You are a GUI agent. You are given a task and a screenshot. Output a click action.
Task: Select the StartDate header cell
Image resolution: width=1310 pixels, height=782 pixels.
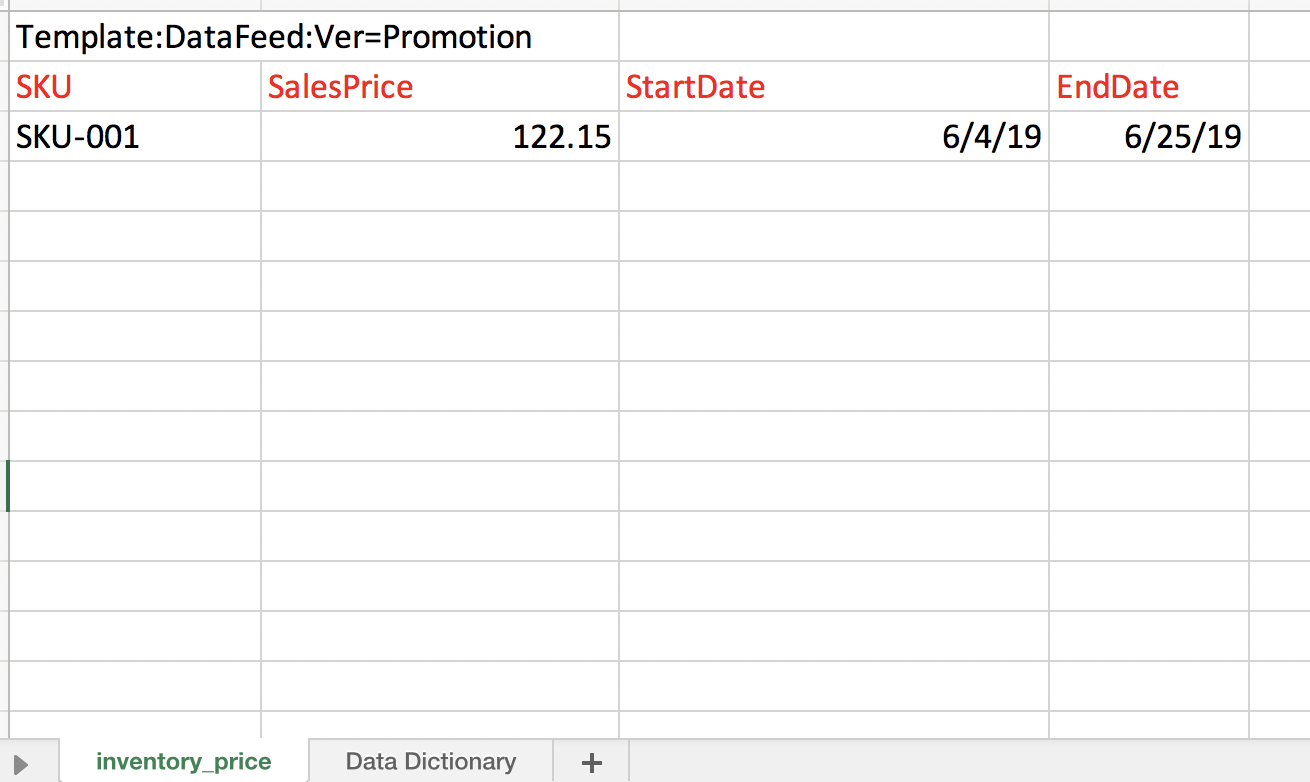834,87
